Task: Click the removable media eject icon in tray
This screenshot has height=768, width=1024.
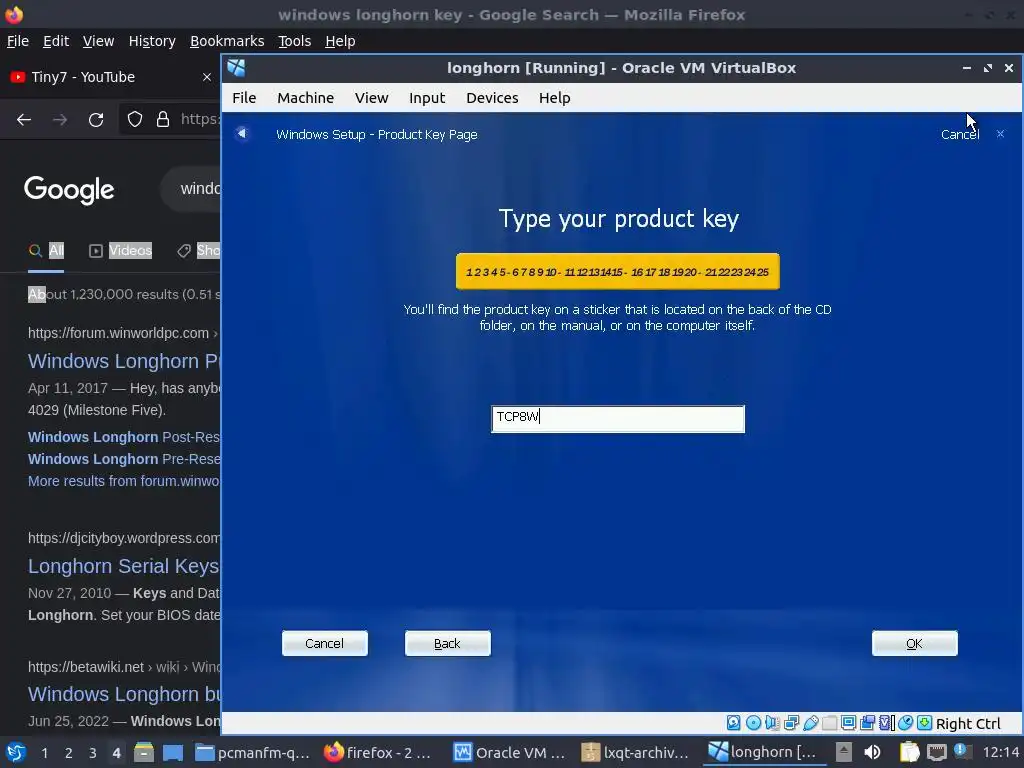Action: [844, 752]
